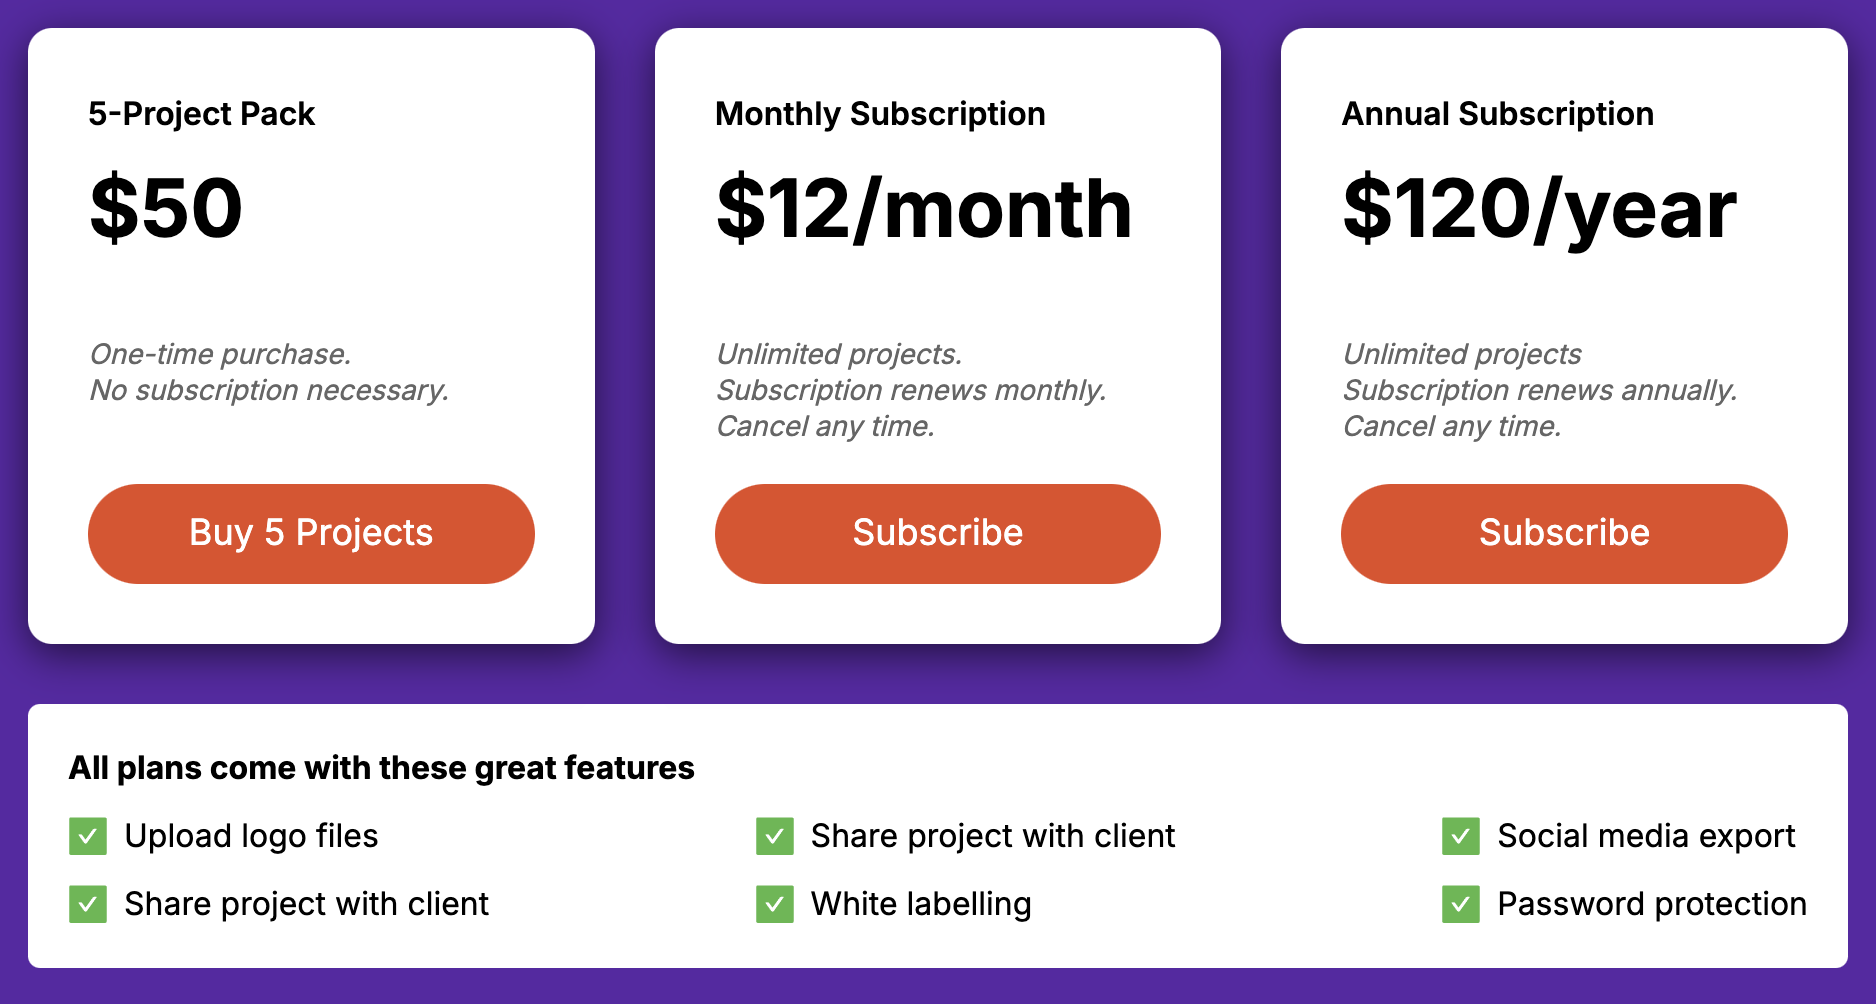Click the $50 price text

[166, 208]
